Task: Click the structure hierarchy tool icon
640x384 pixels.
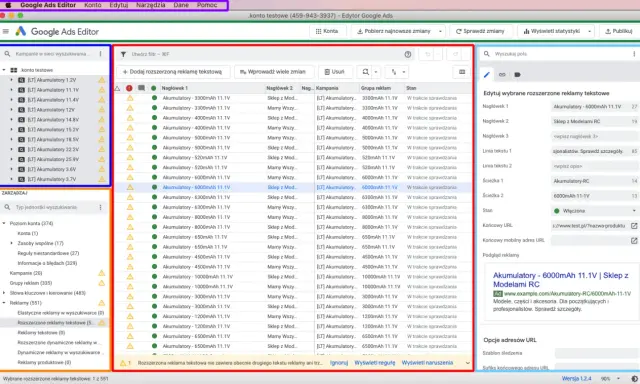Action: [x=394, y=72]
